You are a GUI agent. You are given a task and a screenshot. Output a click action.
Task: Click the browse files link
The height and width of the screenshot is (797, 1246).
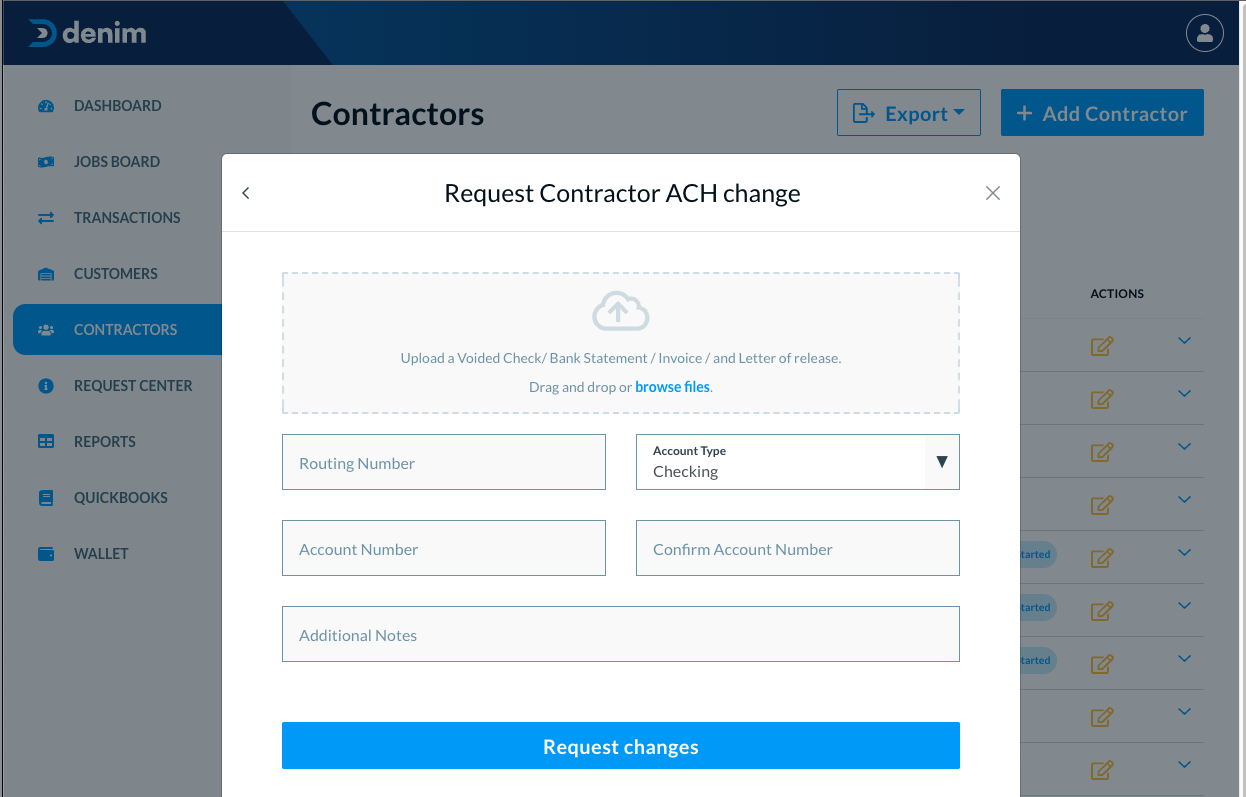tap(673, 387)
